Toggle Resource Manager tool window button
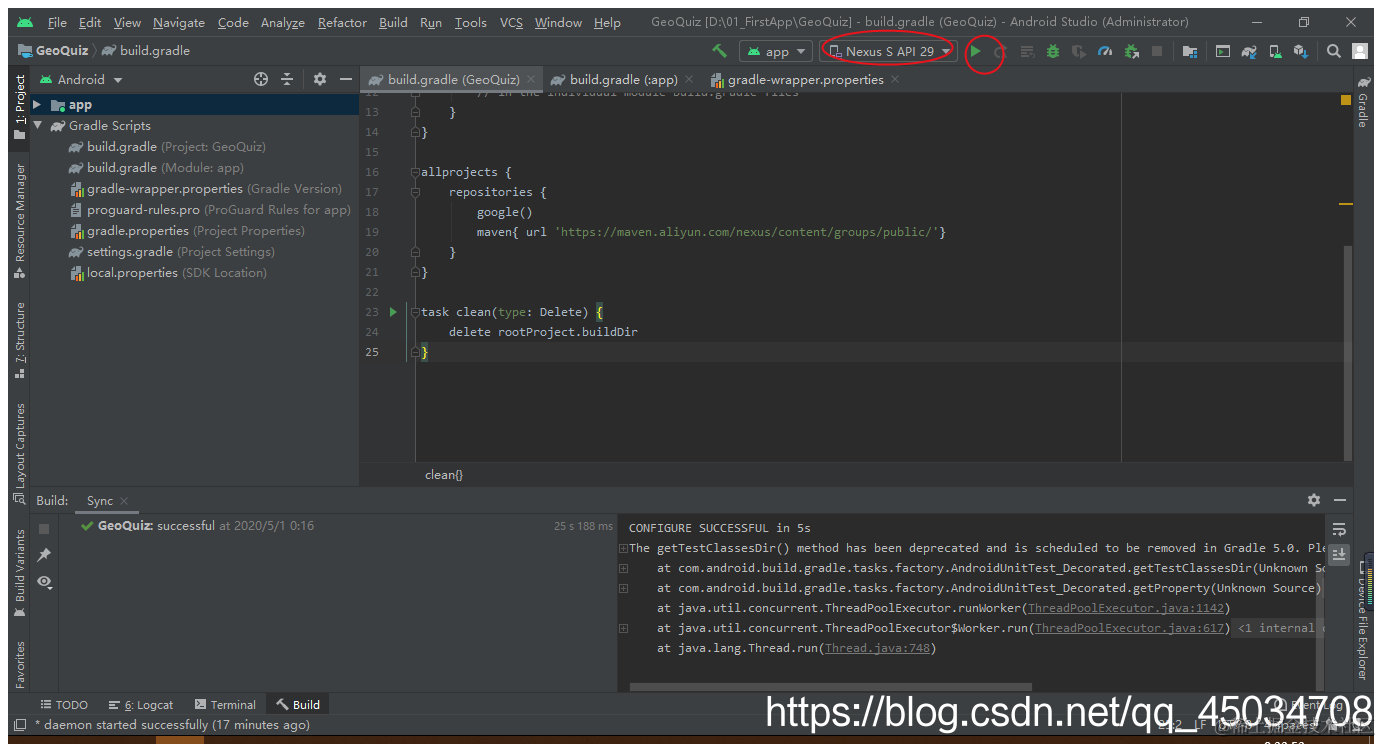This screenshot has width=1382, height=744. (x=19, y=221)
